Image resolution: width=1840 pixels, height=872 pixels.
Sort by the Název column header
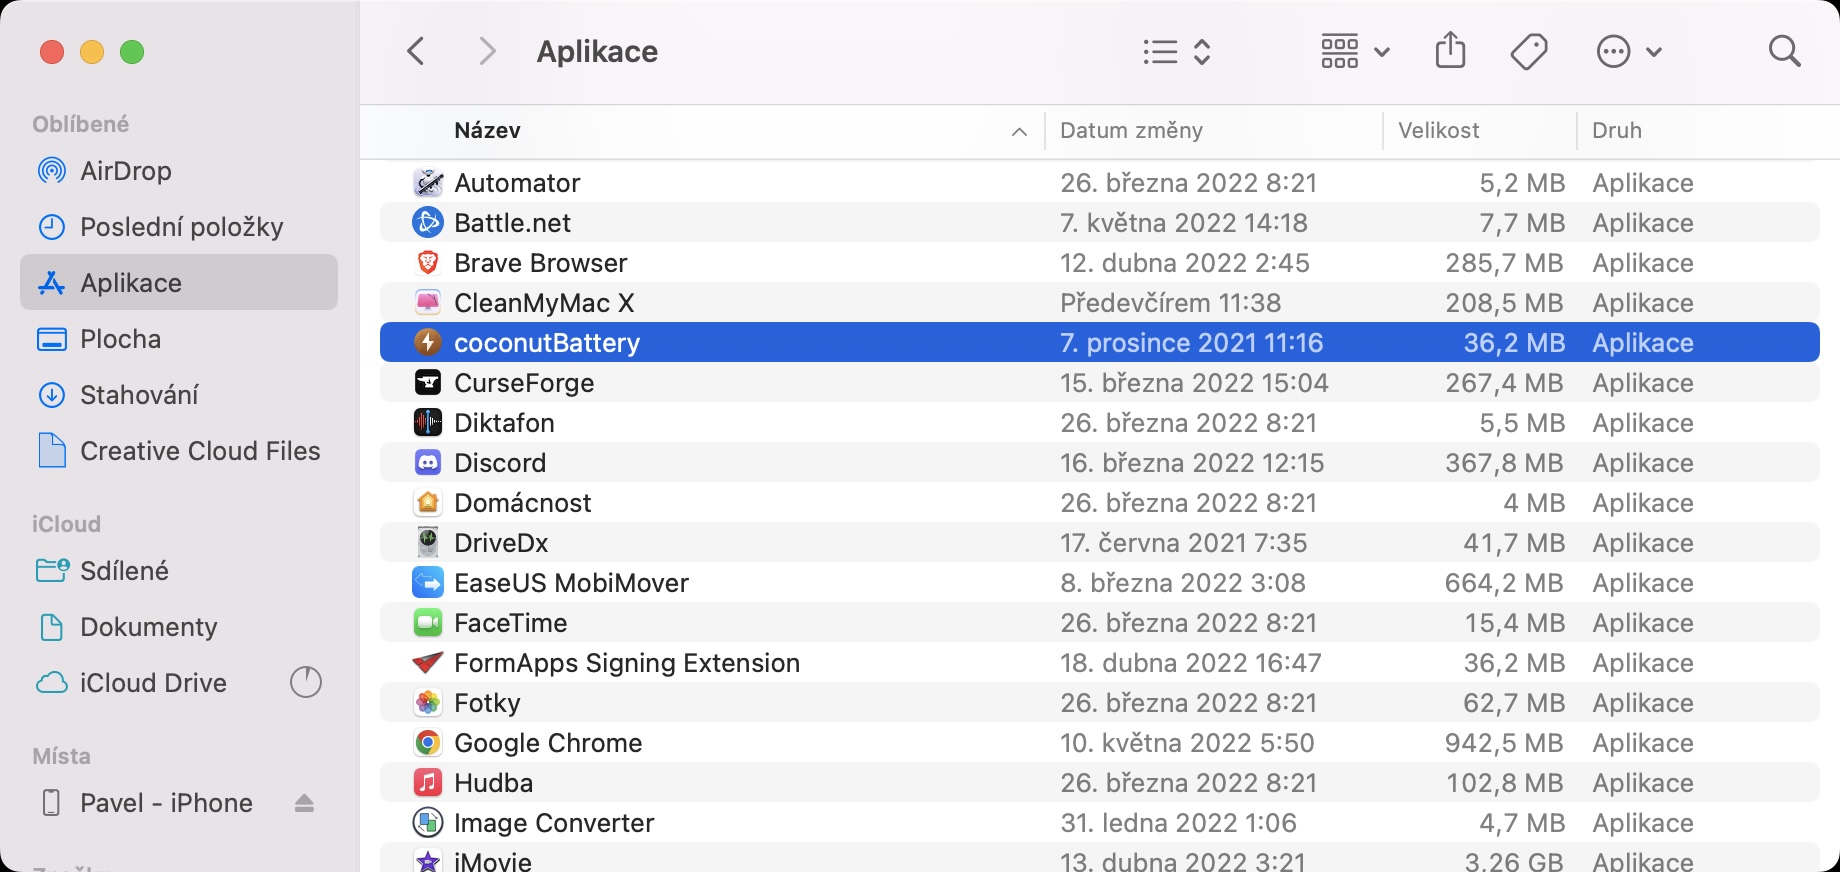(487, 131)
